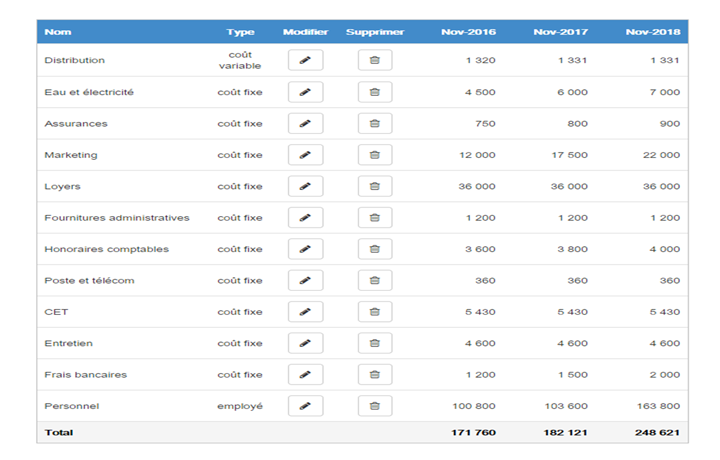Click the Nov-2016 column header

pos(468,32)
